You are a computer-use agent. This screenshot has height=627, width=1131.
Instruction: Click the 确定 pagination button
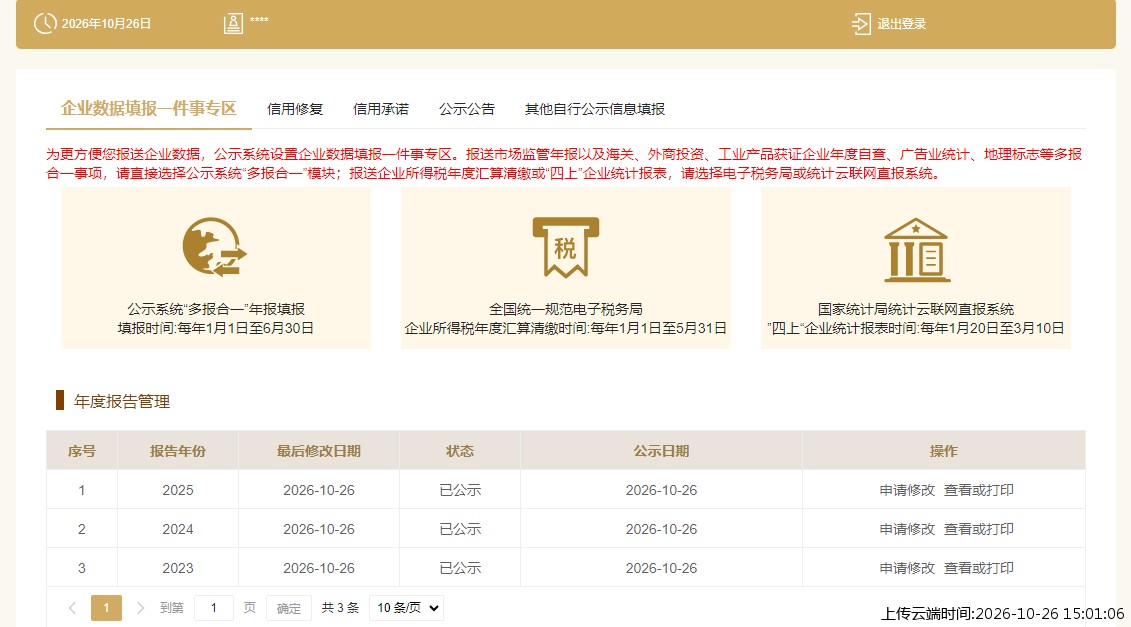click(289, 608)
